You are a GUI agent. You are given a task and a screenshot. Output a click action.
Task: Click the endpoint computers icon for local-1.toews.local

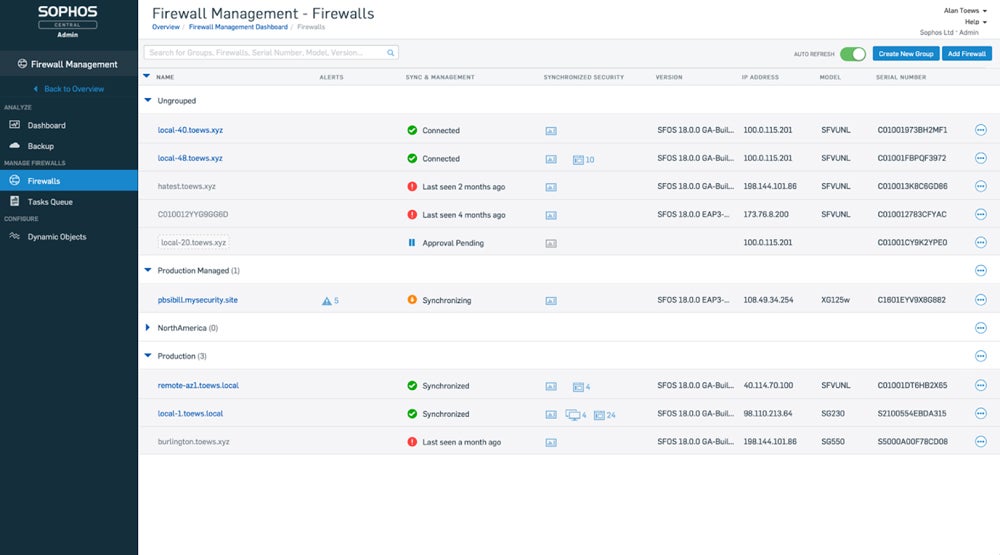coord(574,414)
